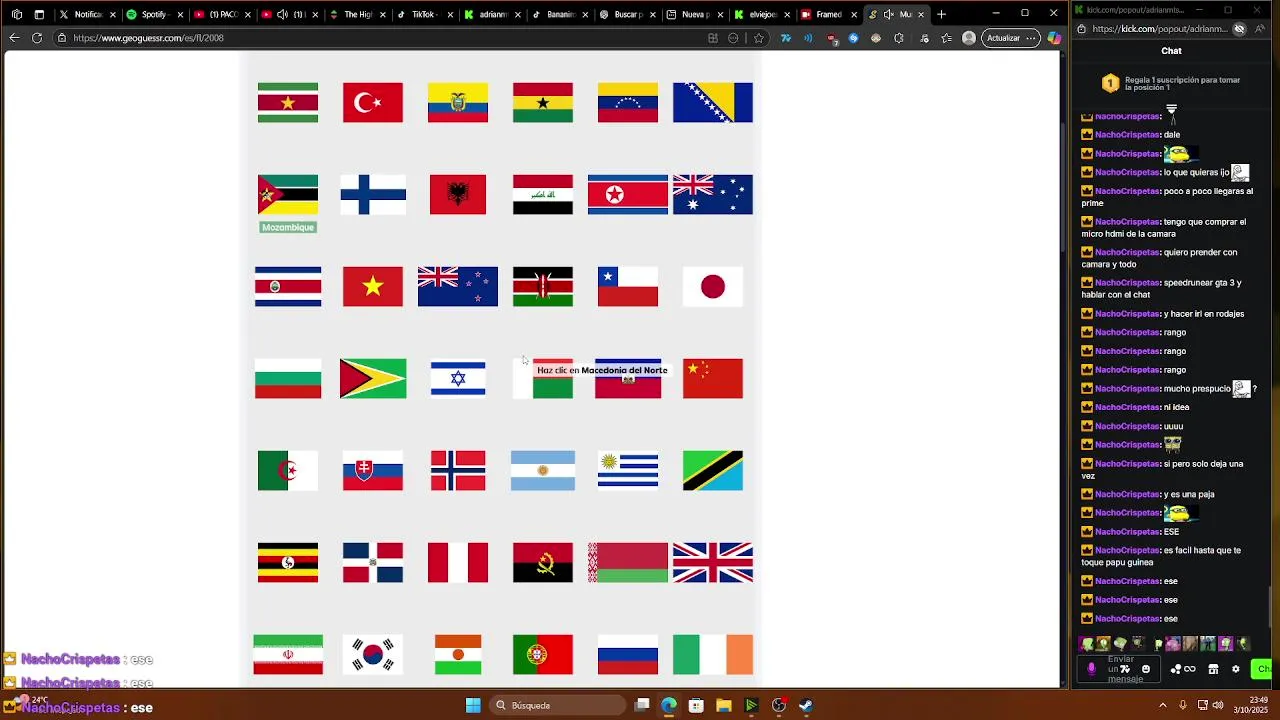This screenshot has height=720, width=1280.
Task: Close the Spotify tab
Action: (x=180, y=14)
